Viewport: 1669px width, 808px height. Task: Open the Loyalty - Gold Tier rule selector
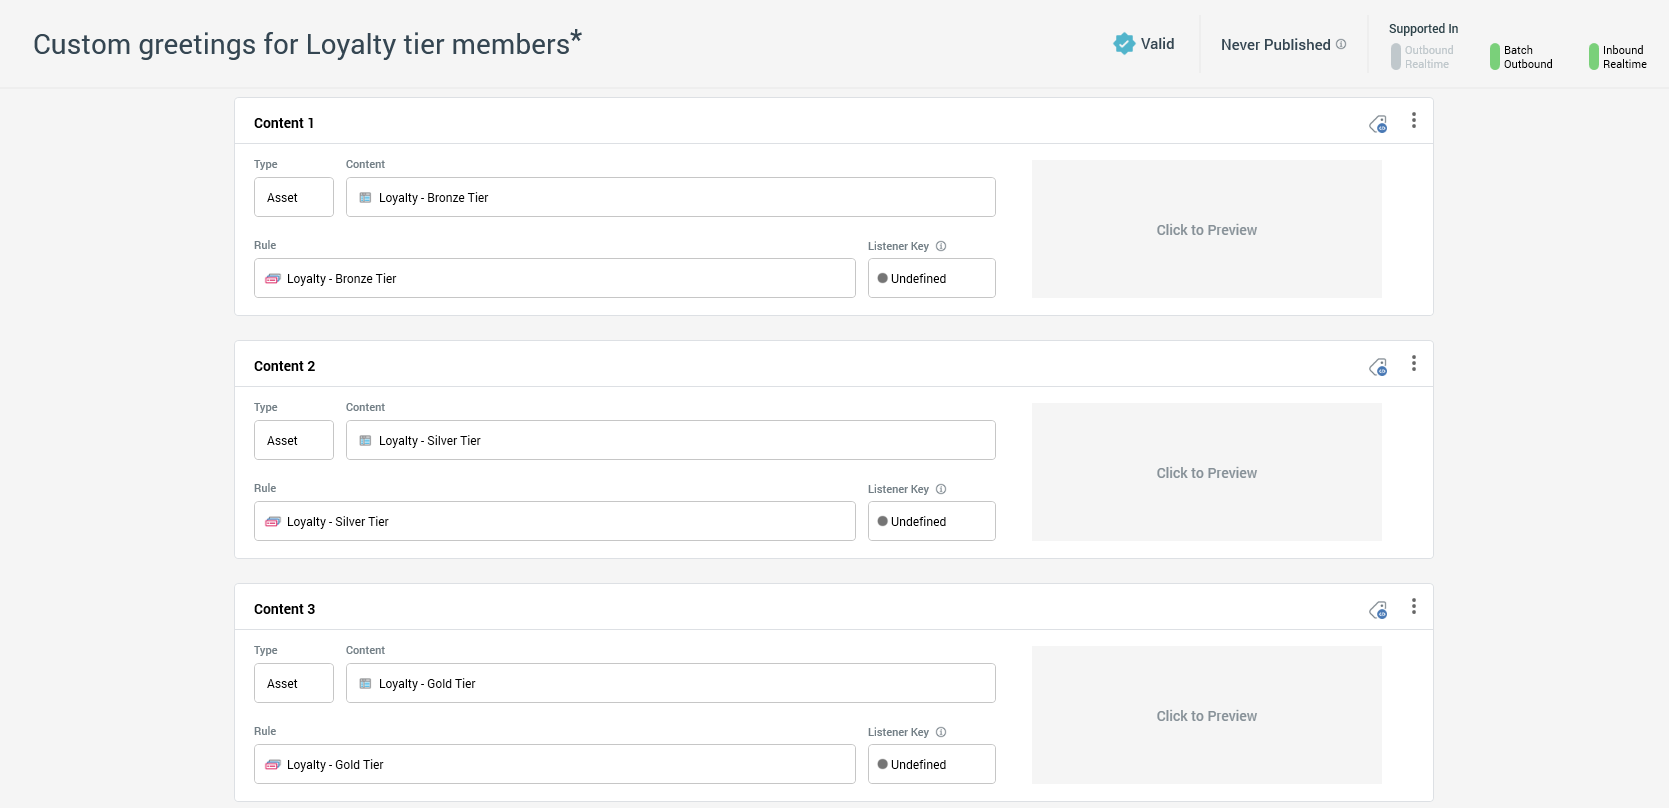554,765
